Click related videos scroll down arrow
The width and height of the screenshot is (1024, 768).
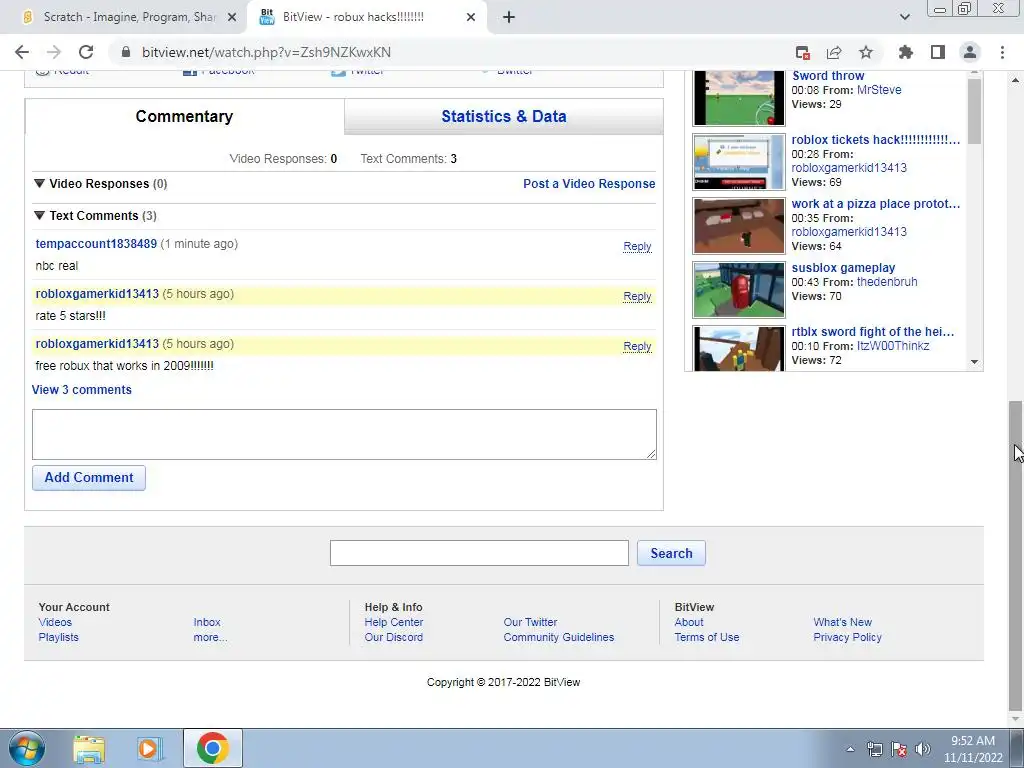tap(974, 362)
